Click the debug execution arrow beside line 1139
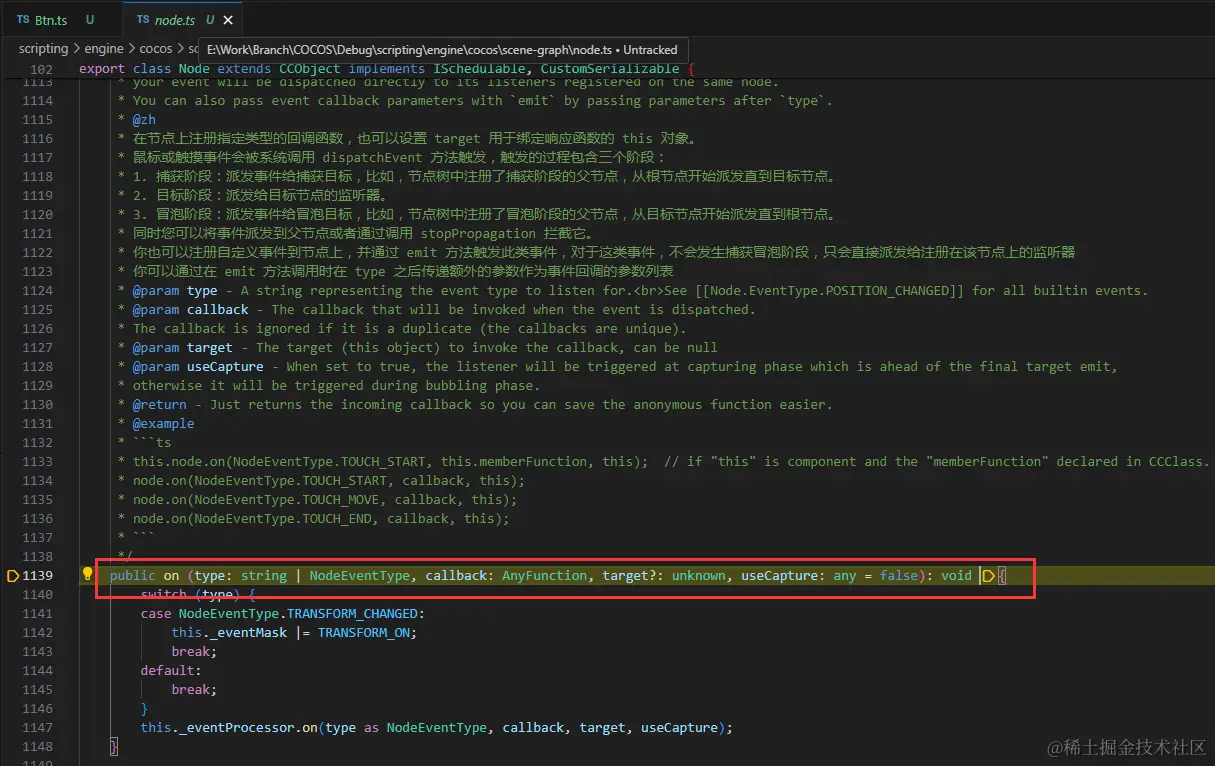This screenshot has width=1215, height=766. pyautogui.click(x=13, y=576)
